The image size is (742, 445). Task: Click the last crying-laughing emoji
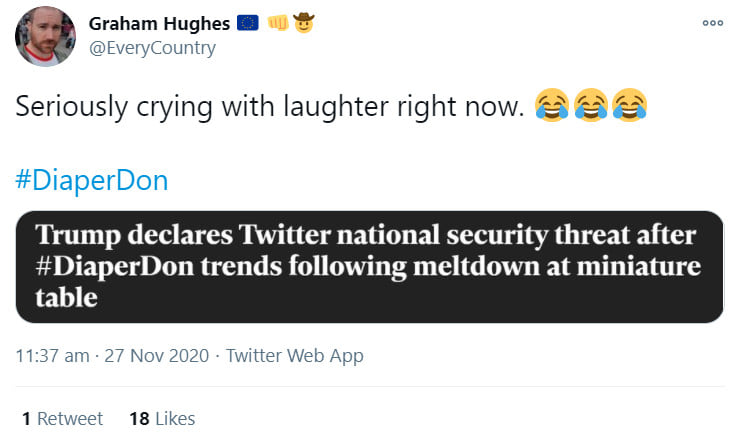629,104
